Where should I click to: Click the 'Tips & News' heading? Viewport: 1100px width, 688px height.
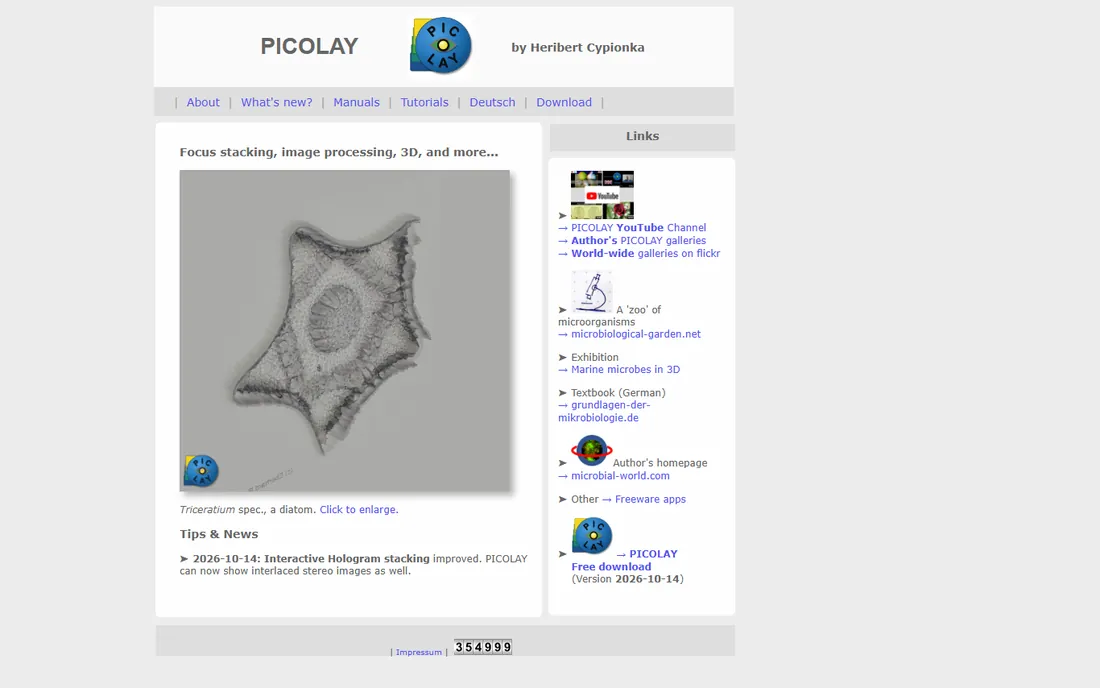(219, 534)
